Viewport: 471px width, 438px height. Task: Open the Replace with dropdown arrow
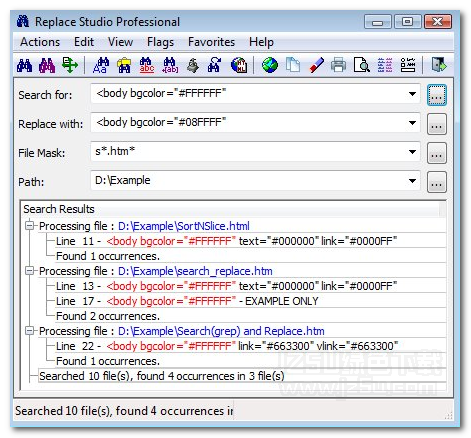pos(412,123)
